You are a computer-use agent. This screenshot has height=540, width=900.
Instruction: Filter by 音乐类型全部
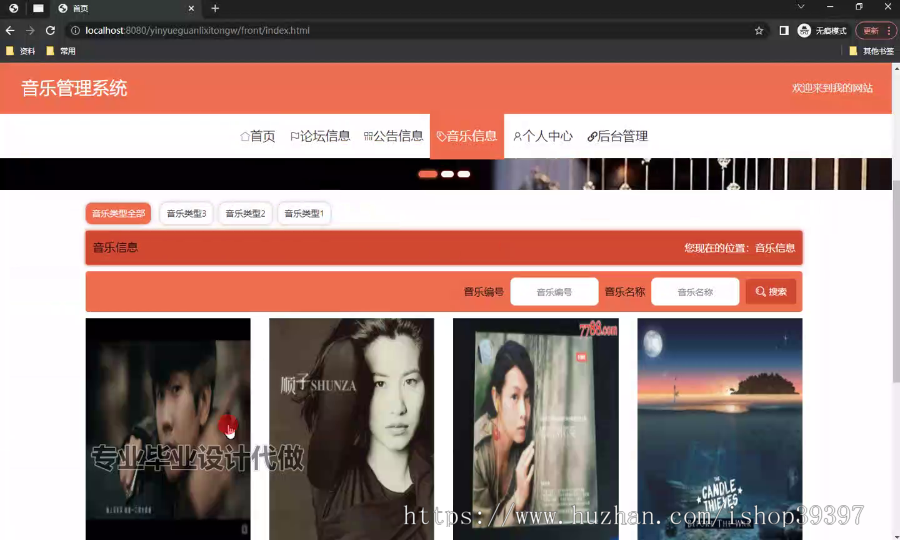pyautogui.click(x=118, y=213)
